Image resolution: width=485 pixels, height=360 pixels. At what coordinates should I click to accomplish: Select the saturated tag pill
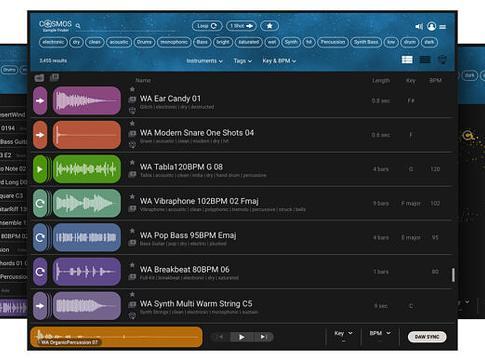[249, 42]
